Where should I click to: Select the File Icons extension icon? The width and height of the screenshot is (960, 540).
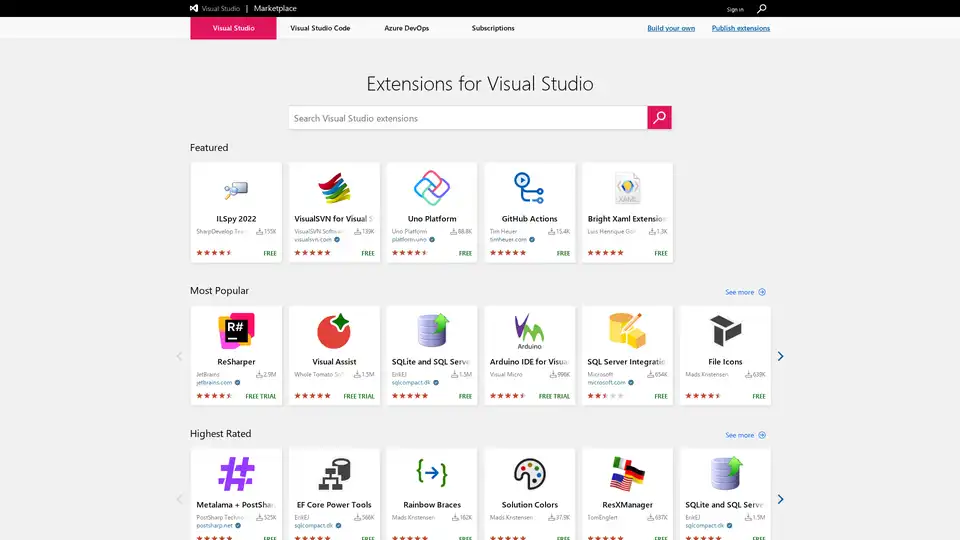point(725,330)
